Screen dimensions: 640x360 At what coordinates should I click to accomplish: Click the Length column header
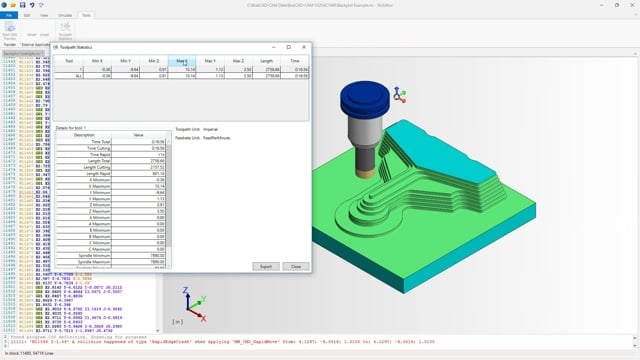click(267, 61)
